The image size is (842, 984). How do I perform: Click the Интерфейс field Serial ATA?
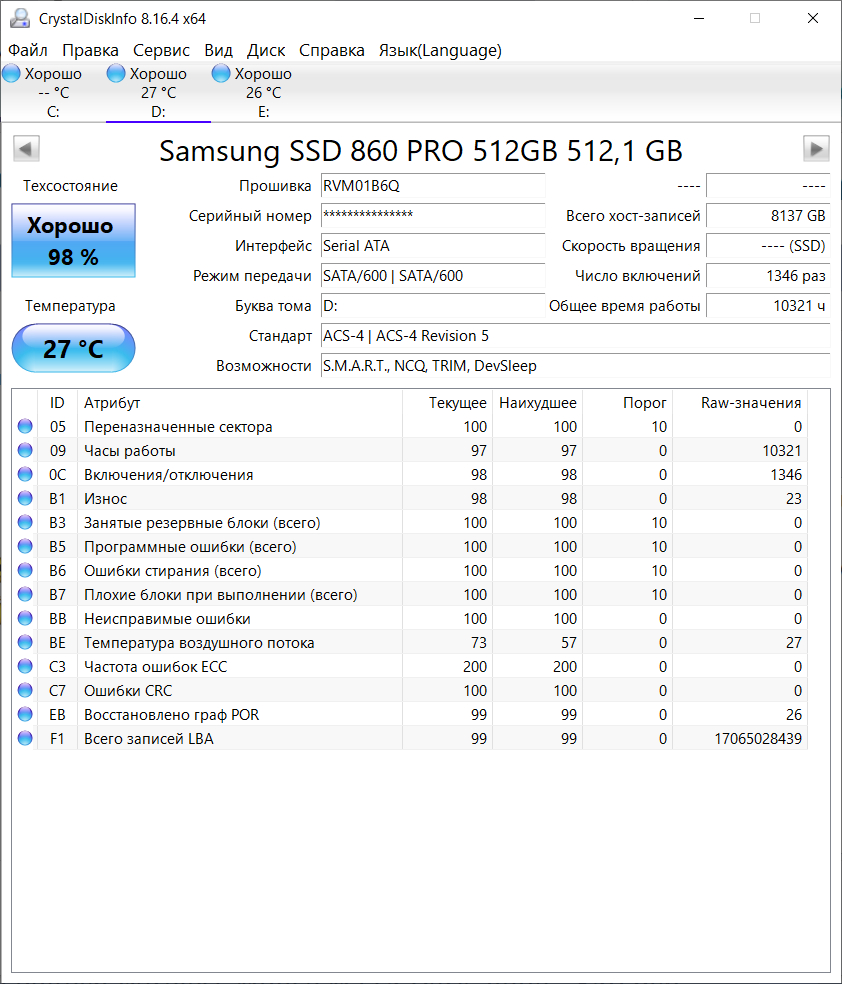(433, 246)
